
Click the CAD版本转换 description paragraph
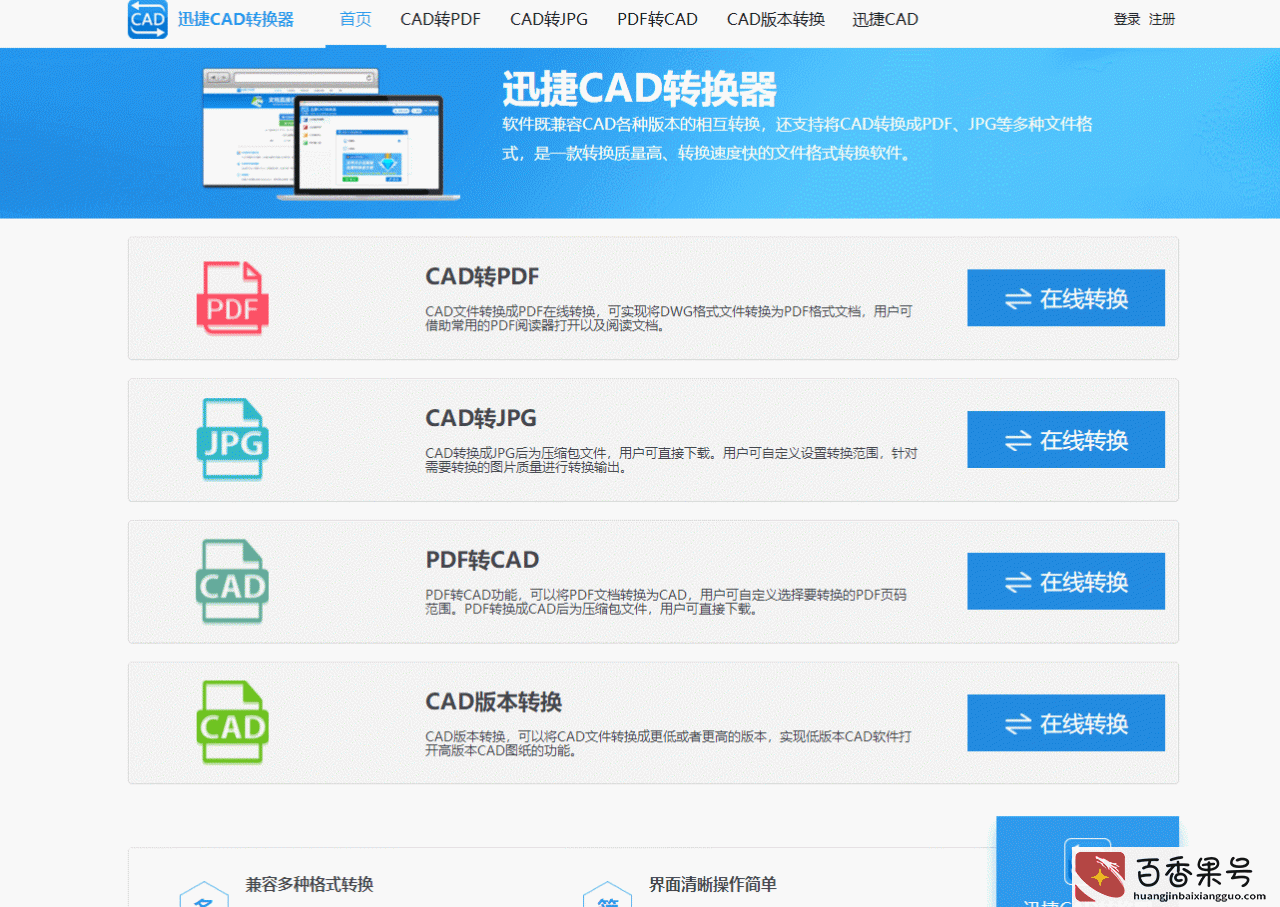tap(668, 743)
